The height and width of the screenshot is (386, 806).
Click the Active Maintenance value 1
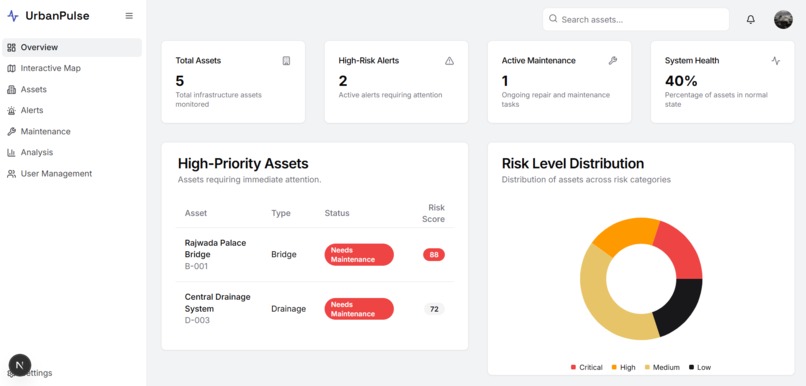coord(505,81)
